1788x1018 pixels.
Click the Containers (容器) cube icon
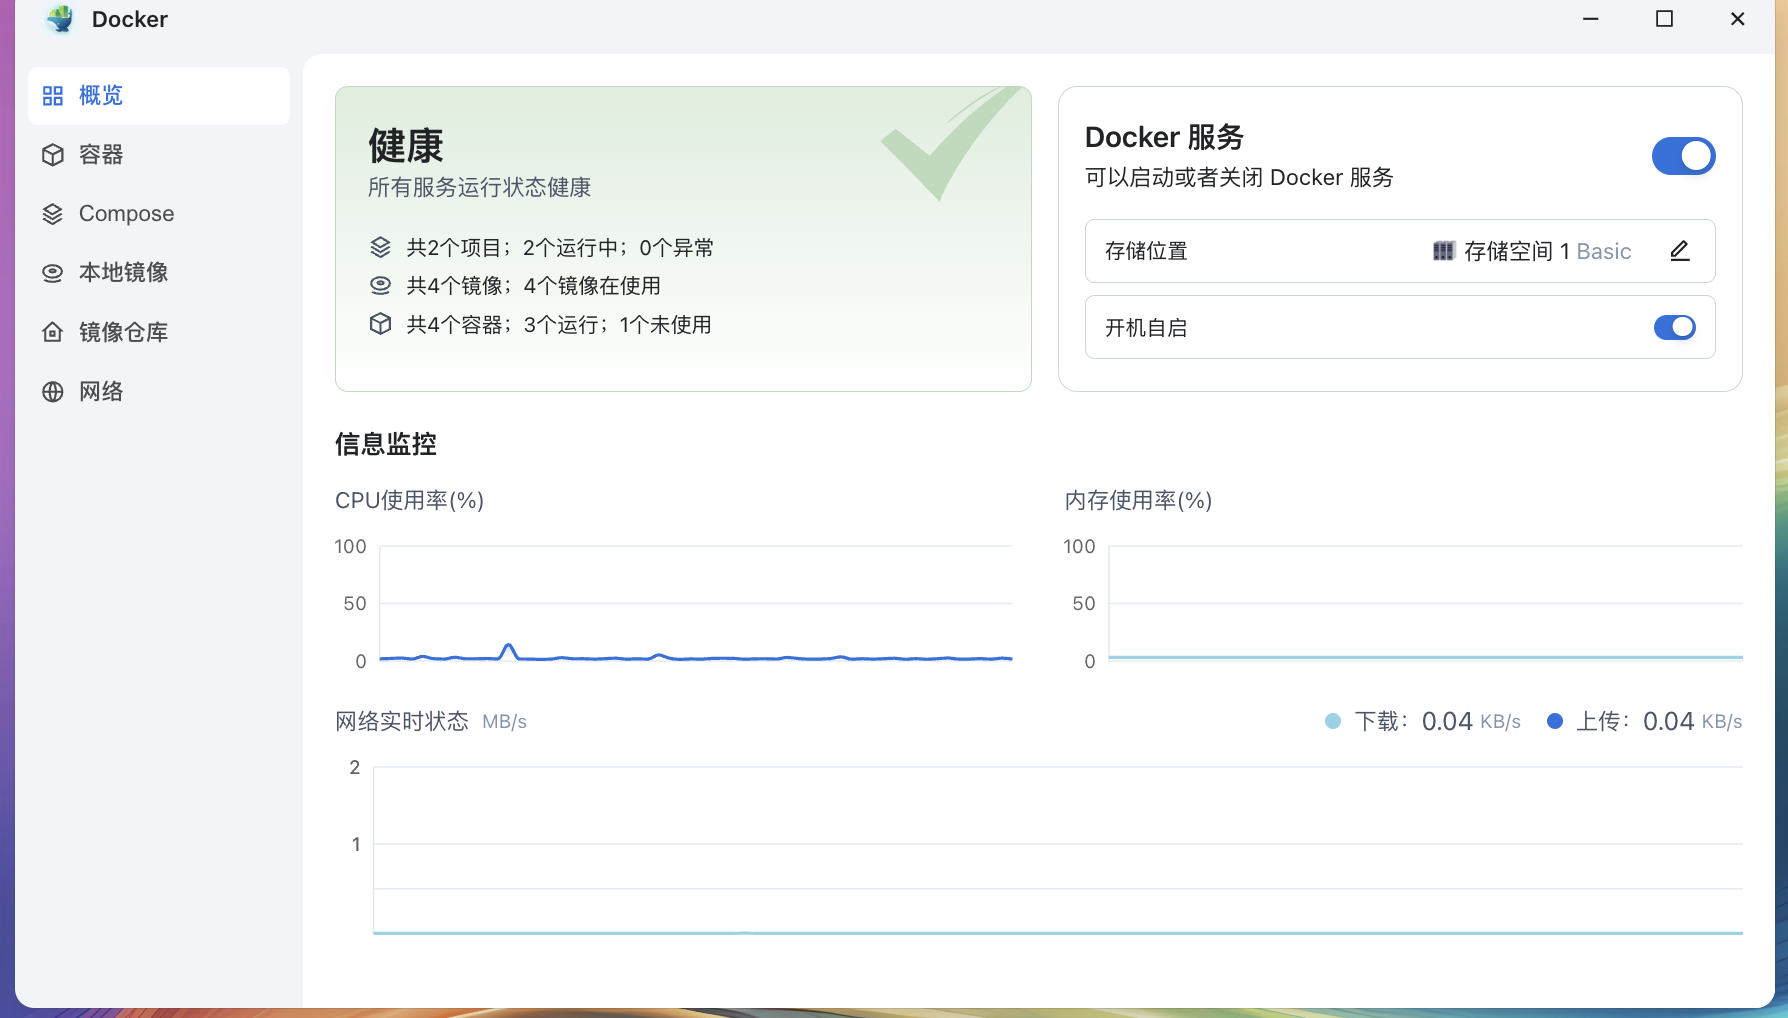point(53,155)
